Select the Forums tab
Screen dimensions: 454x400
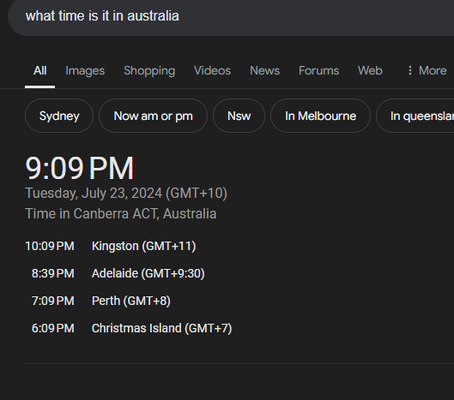pos(319,71)
